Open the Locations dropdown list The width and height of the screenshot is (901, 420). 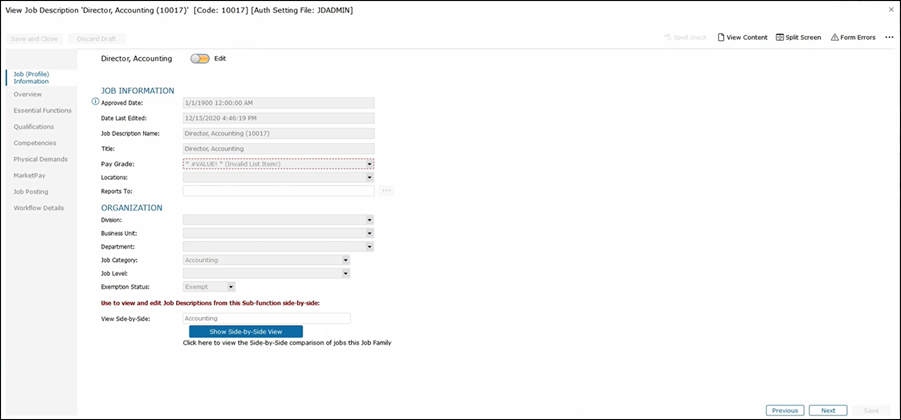(x=370, y=177)
